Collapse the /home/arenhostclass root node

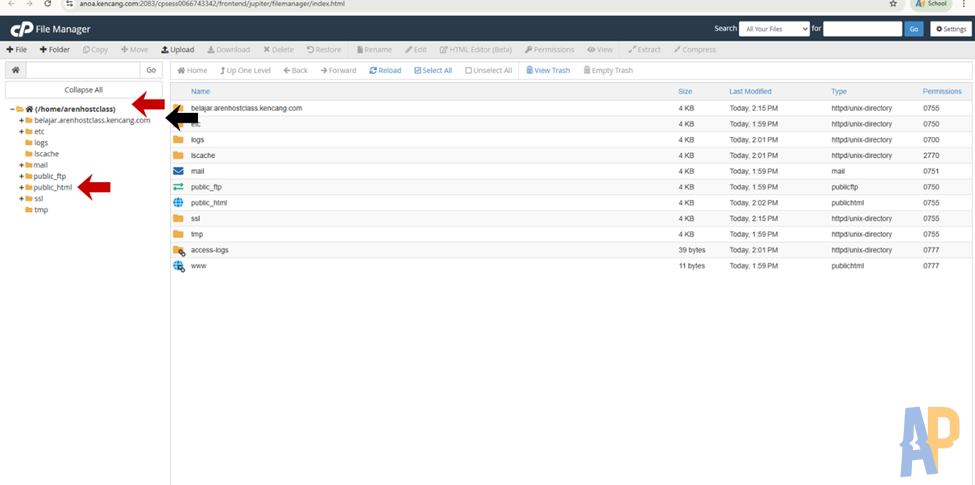[x=11, y=109]
